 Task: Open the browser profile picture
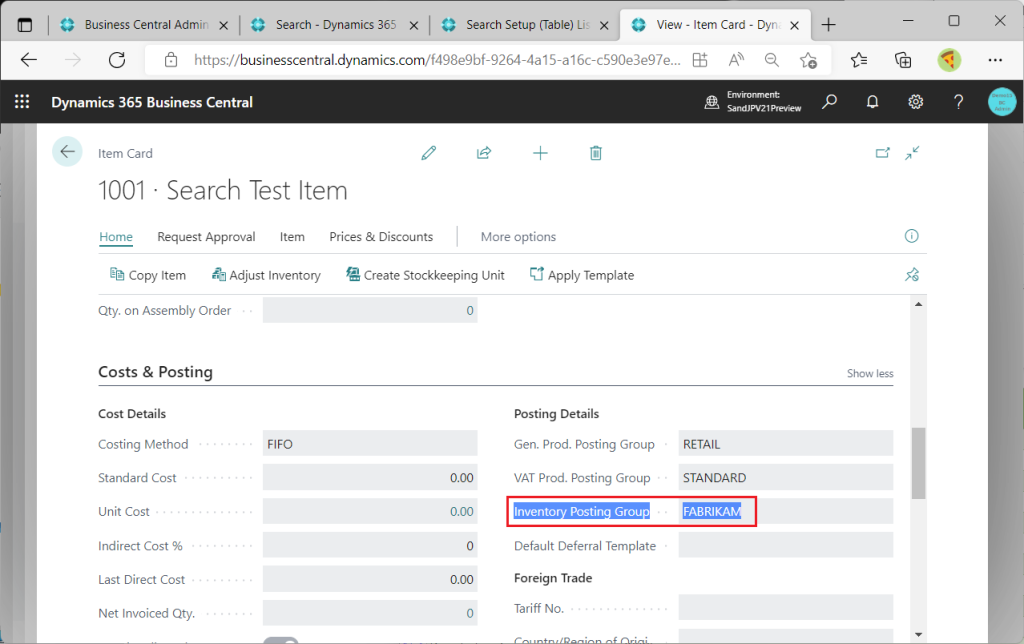point(949,60)
